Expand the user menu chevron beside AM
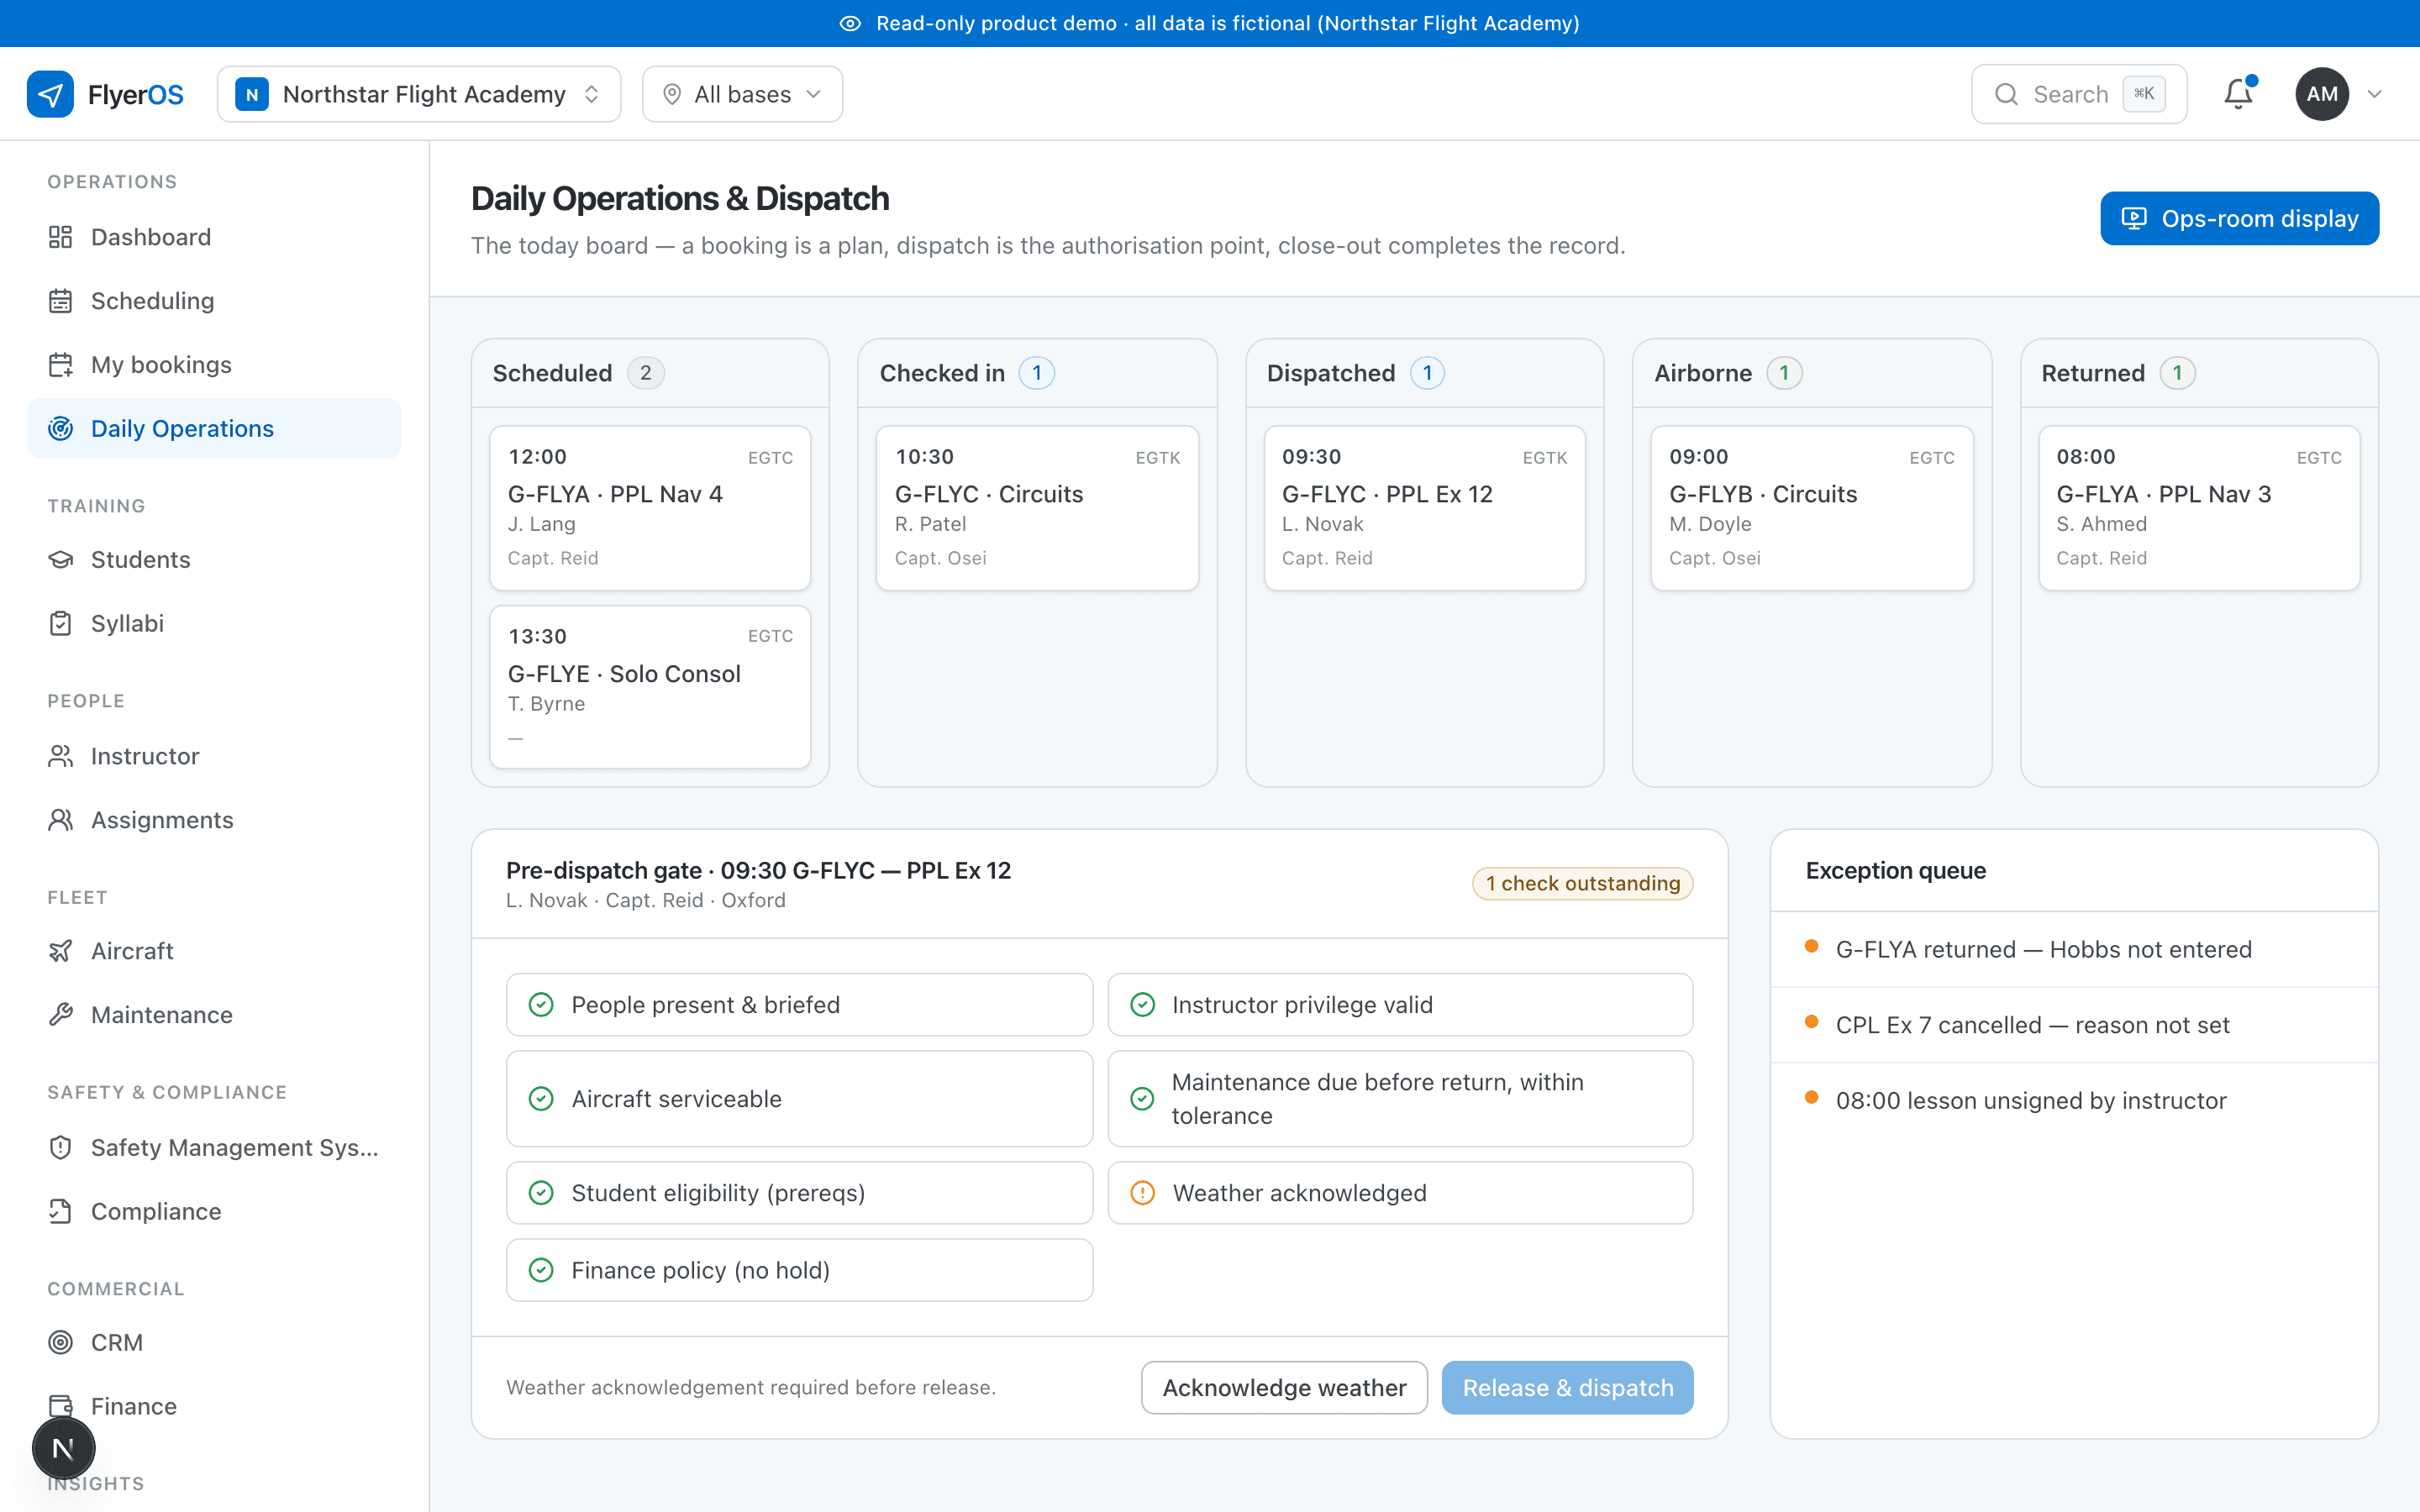2420x1512 pixels. tap(2375, 94)
